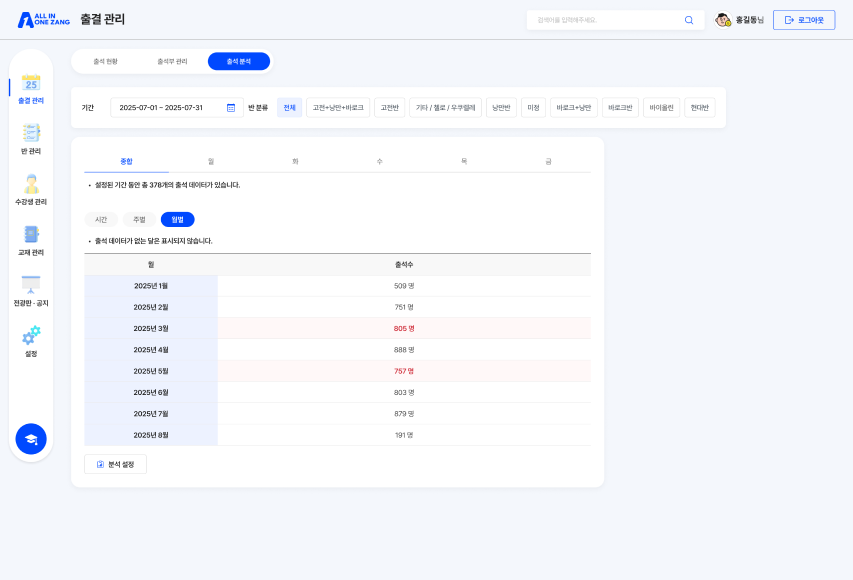The image size is (853, 580).
Task: Open 수강생 관리 student icon in sidebar
Action: tap(31, 184)
